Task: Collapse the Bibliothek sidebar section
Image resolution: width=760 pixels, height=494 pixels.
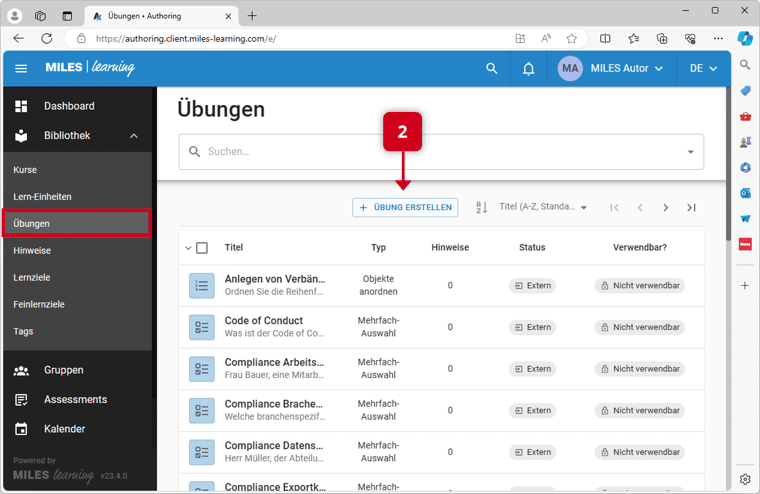Action: [x=134, y=136]
